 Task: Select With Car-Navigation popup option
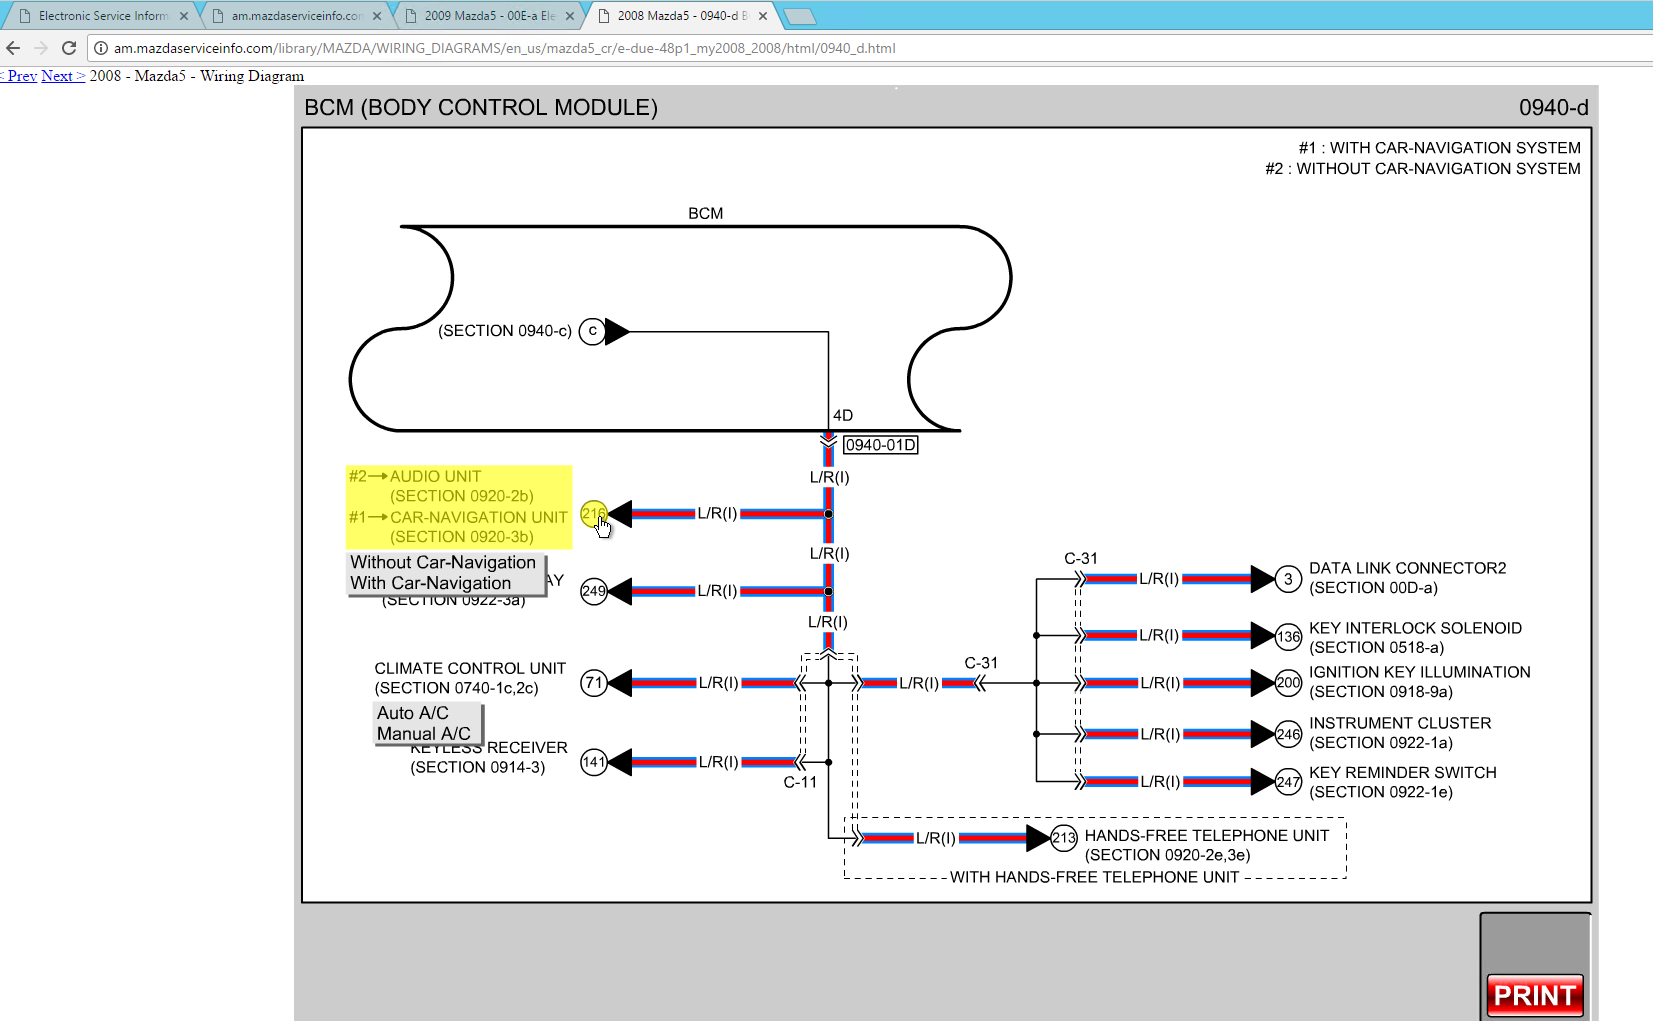click(431, 583)
